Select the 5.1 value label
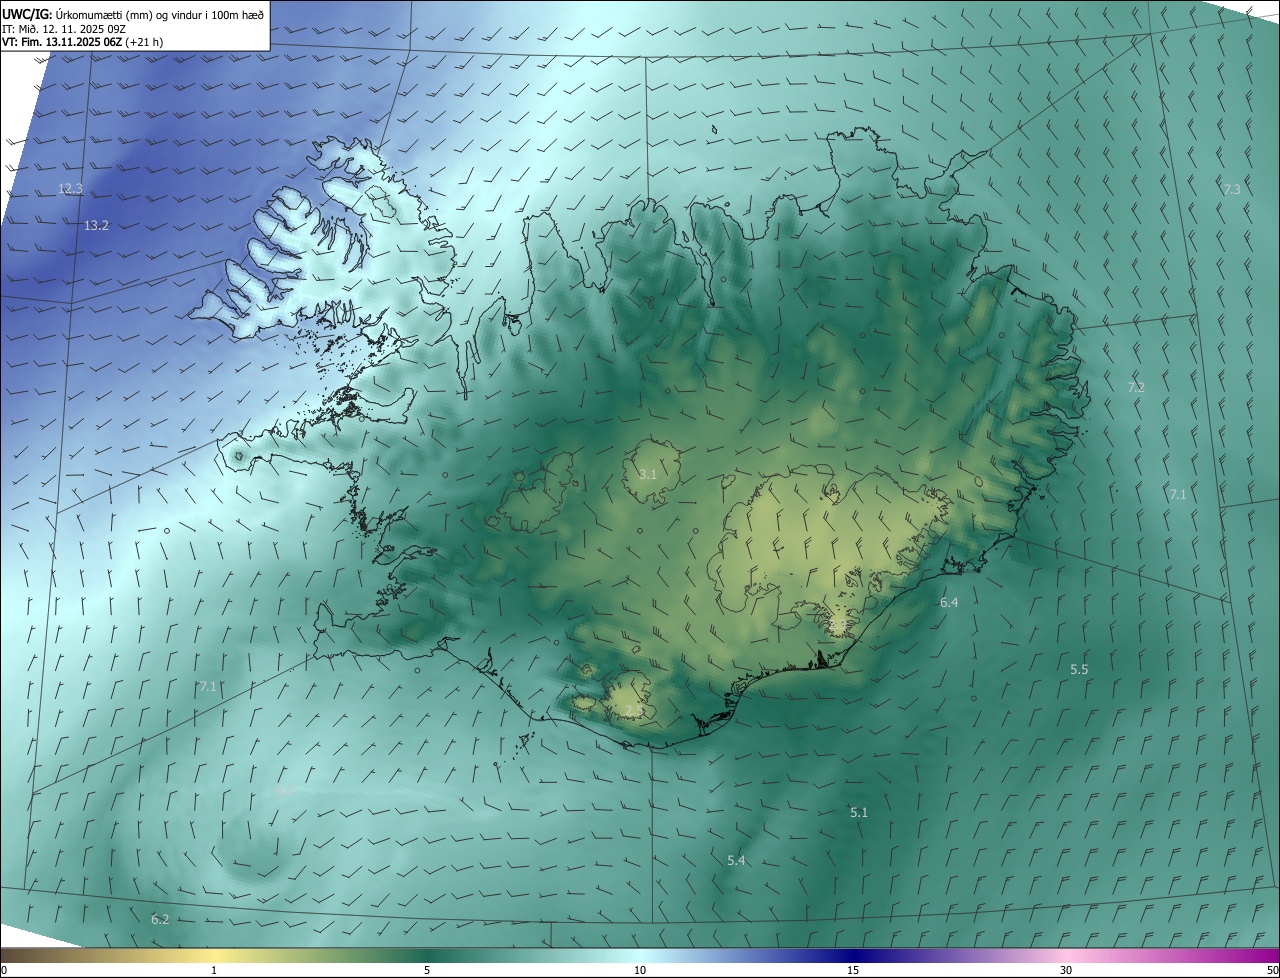1280x978 pixels. point(859,812)
